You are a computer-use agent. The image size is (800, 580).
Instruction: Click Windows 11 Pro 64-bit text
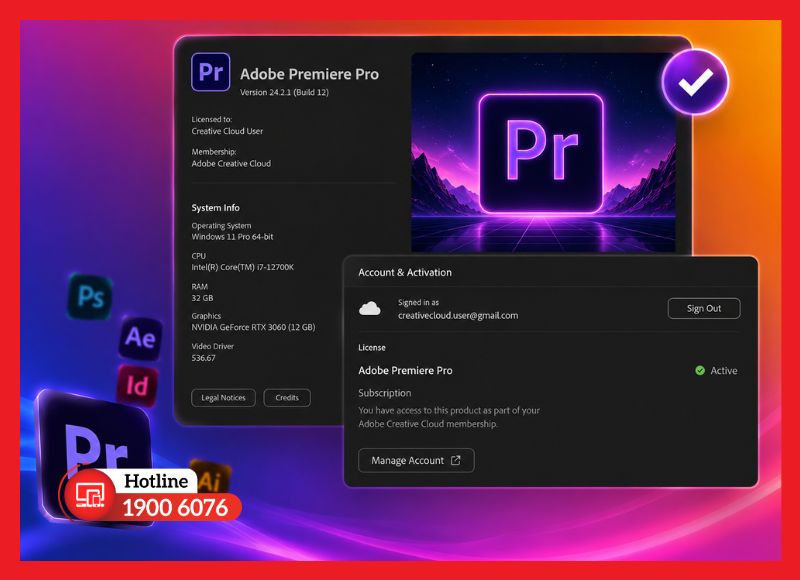232,237
